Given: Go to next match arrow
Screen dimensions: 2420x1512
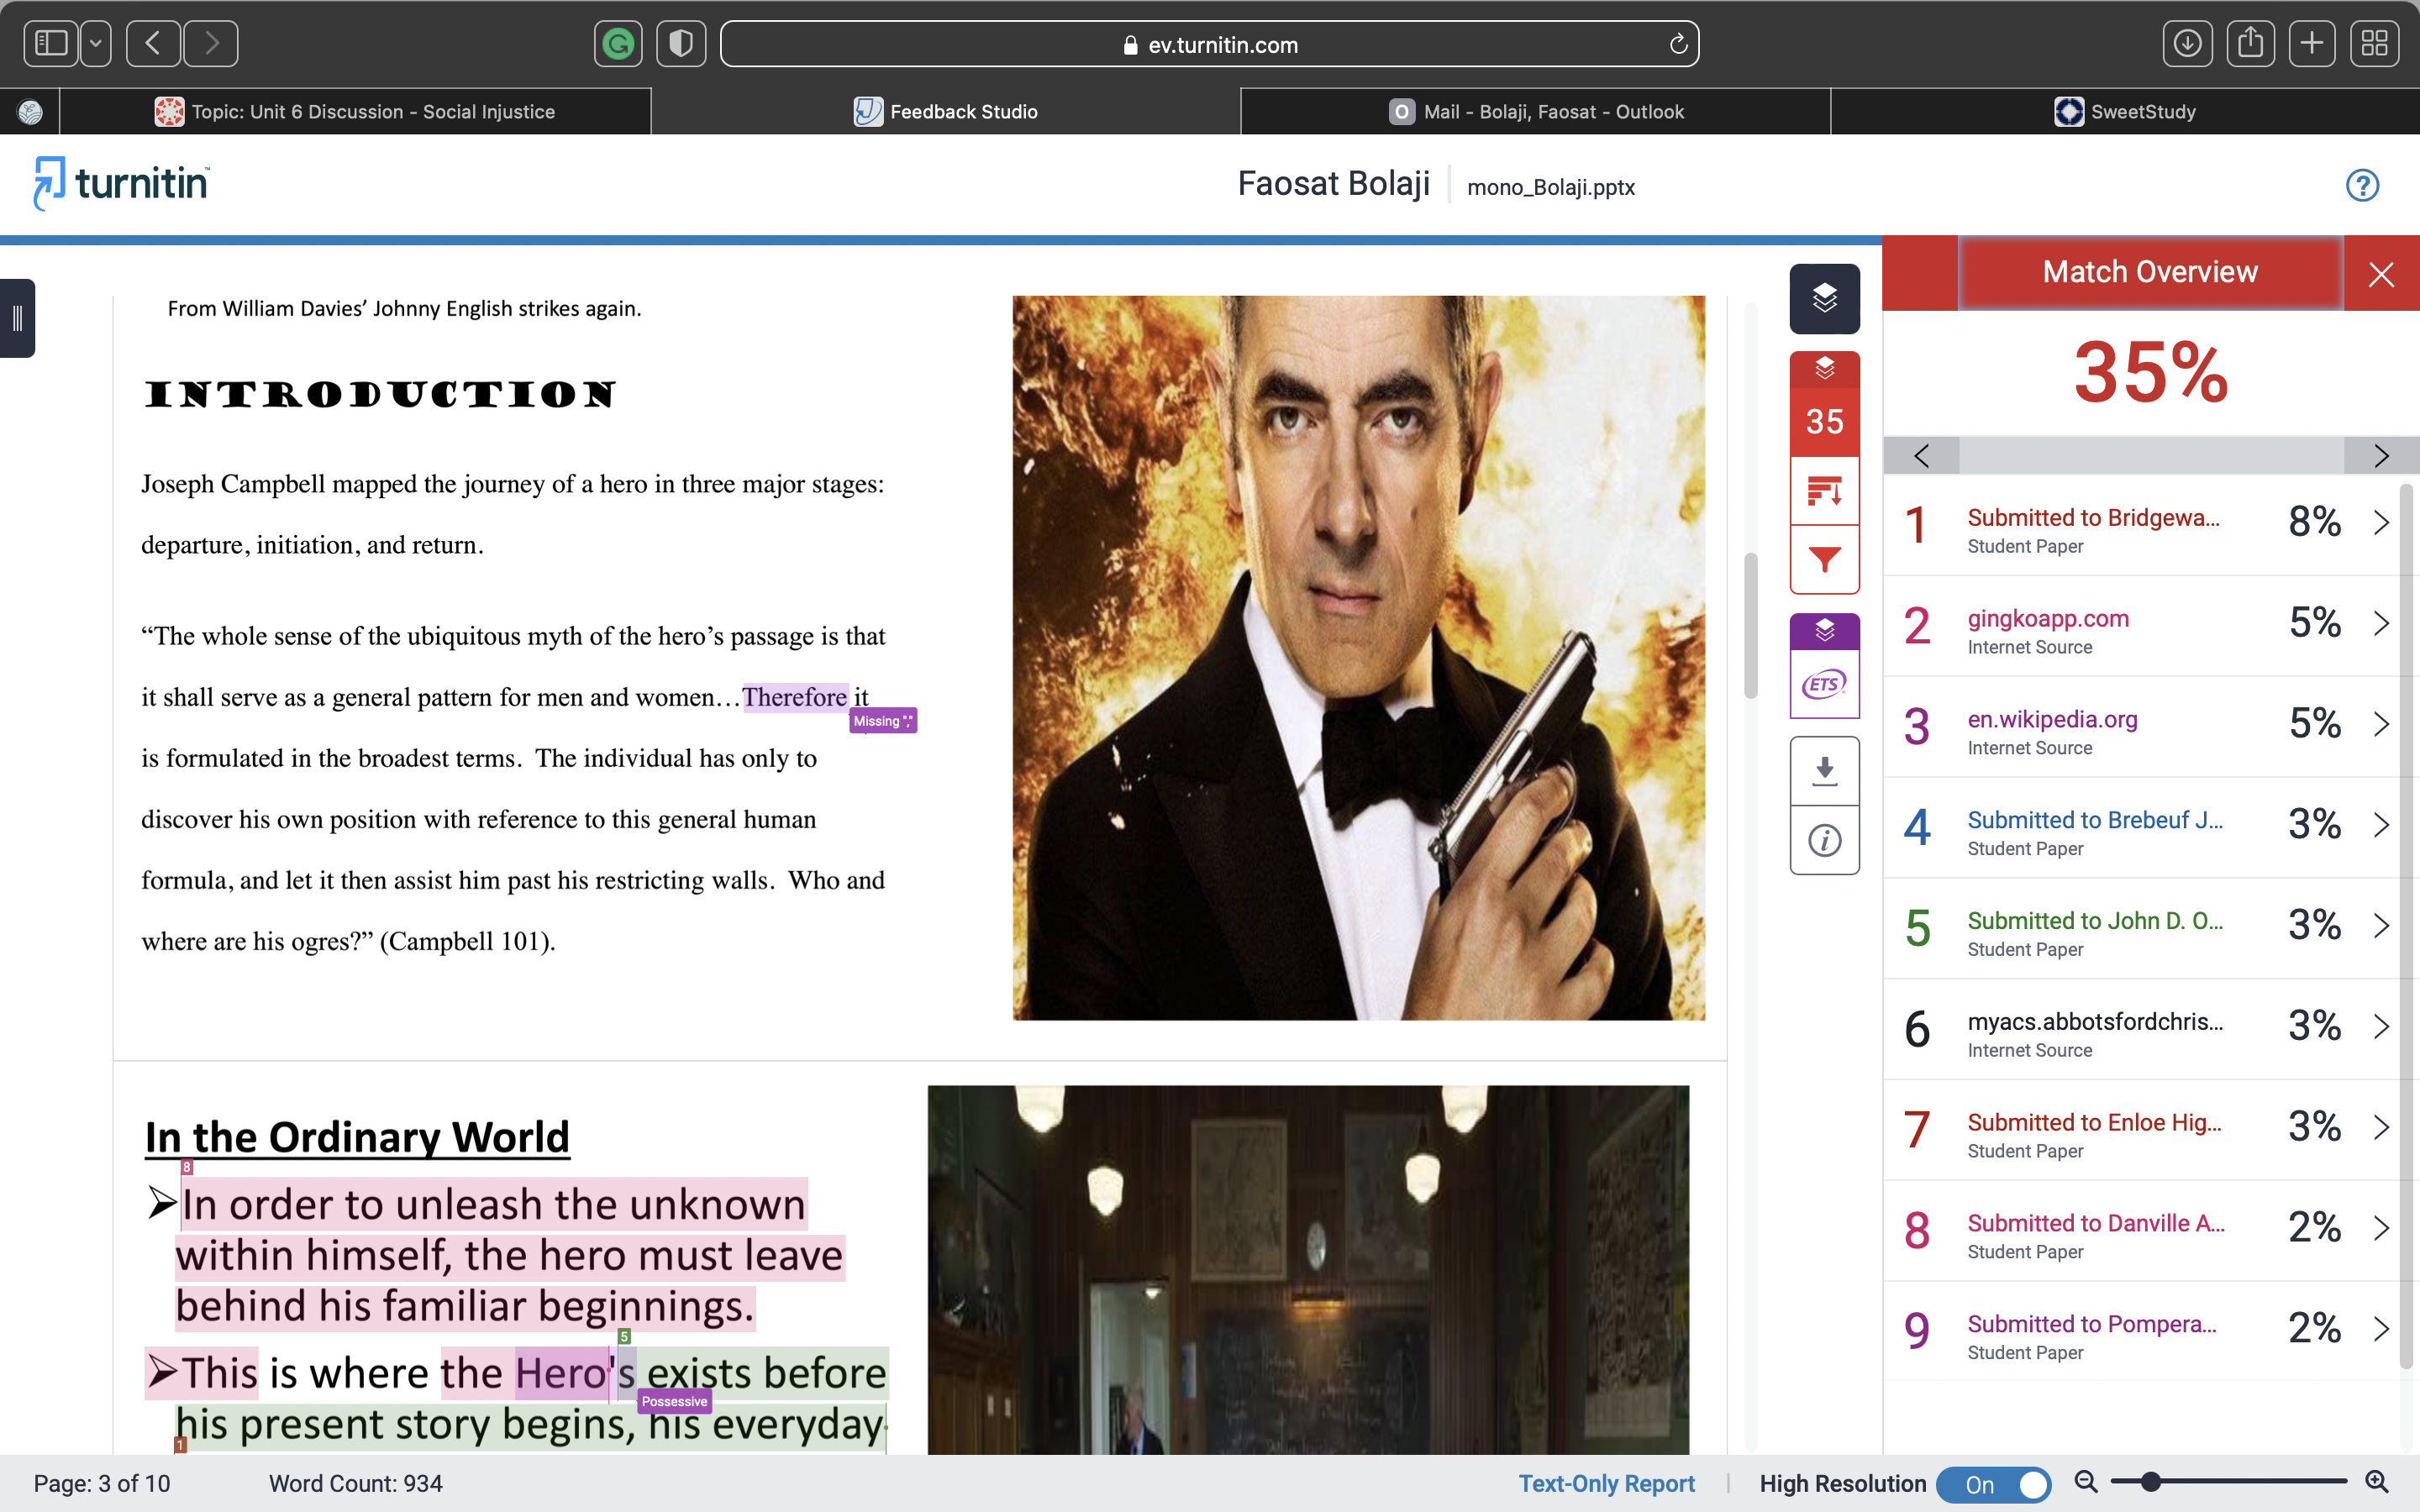Looking at the screenshot, I should [x=2381, y=456].
